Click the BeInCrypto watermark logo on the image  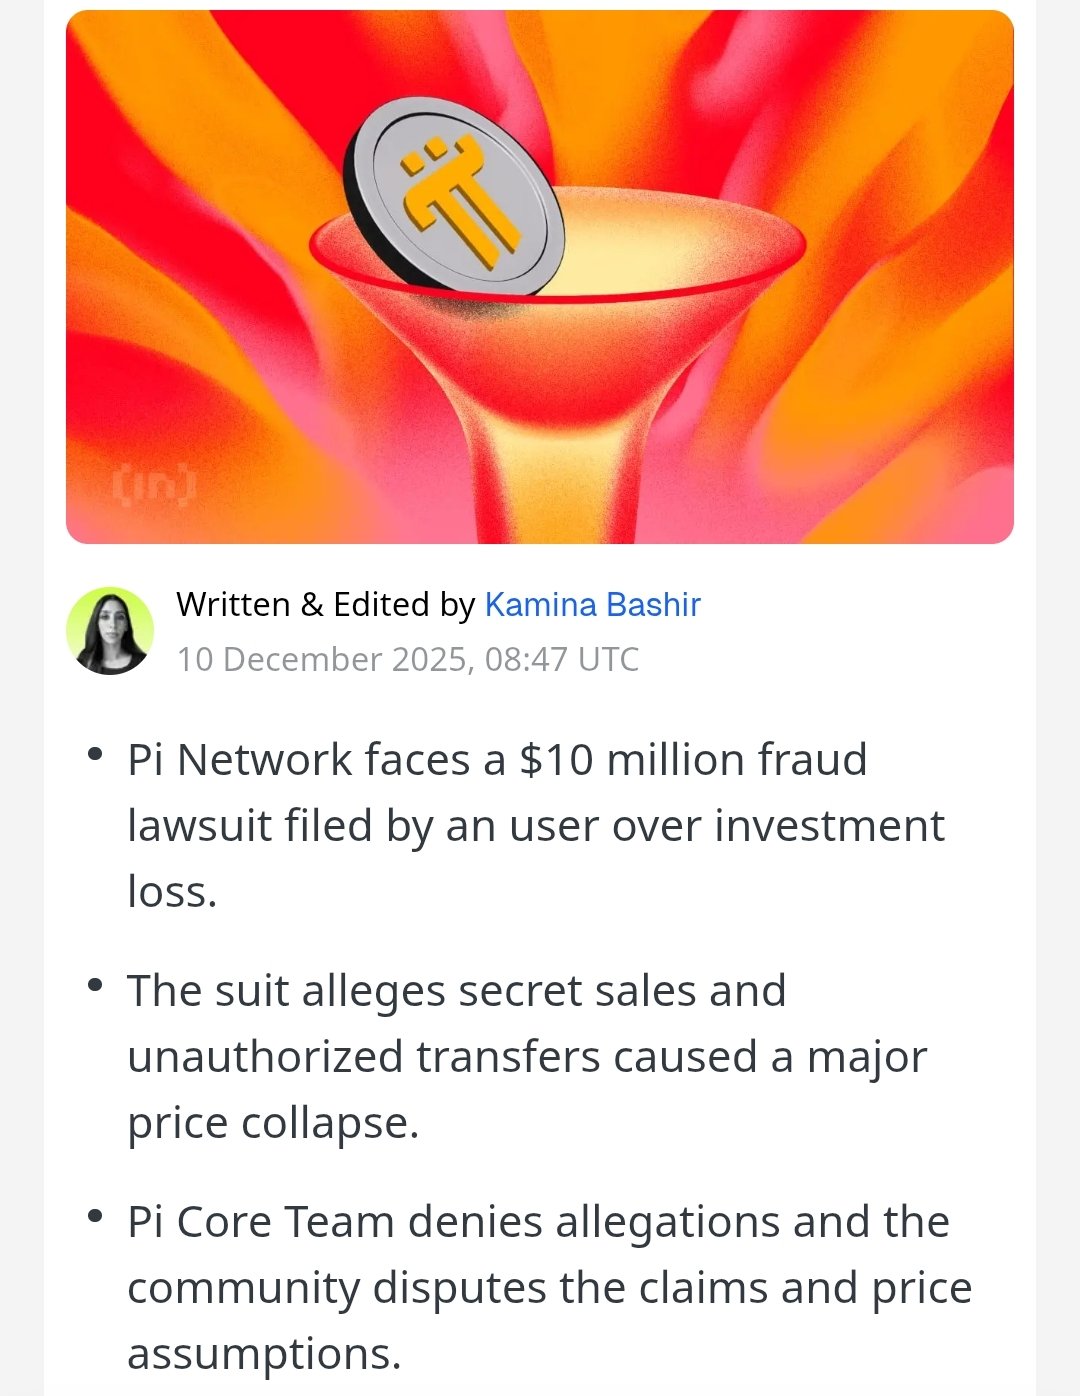[x=153, y=486]
